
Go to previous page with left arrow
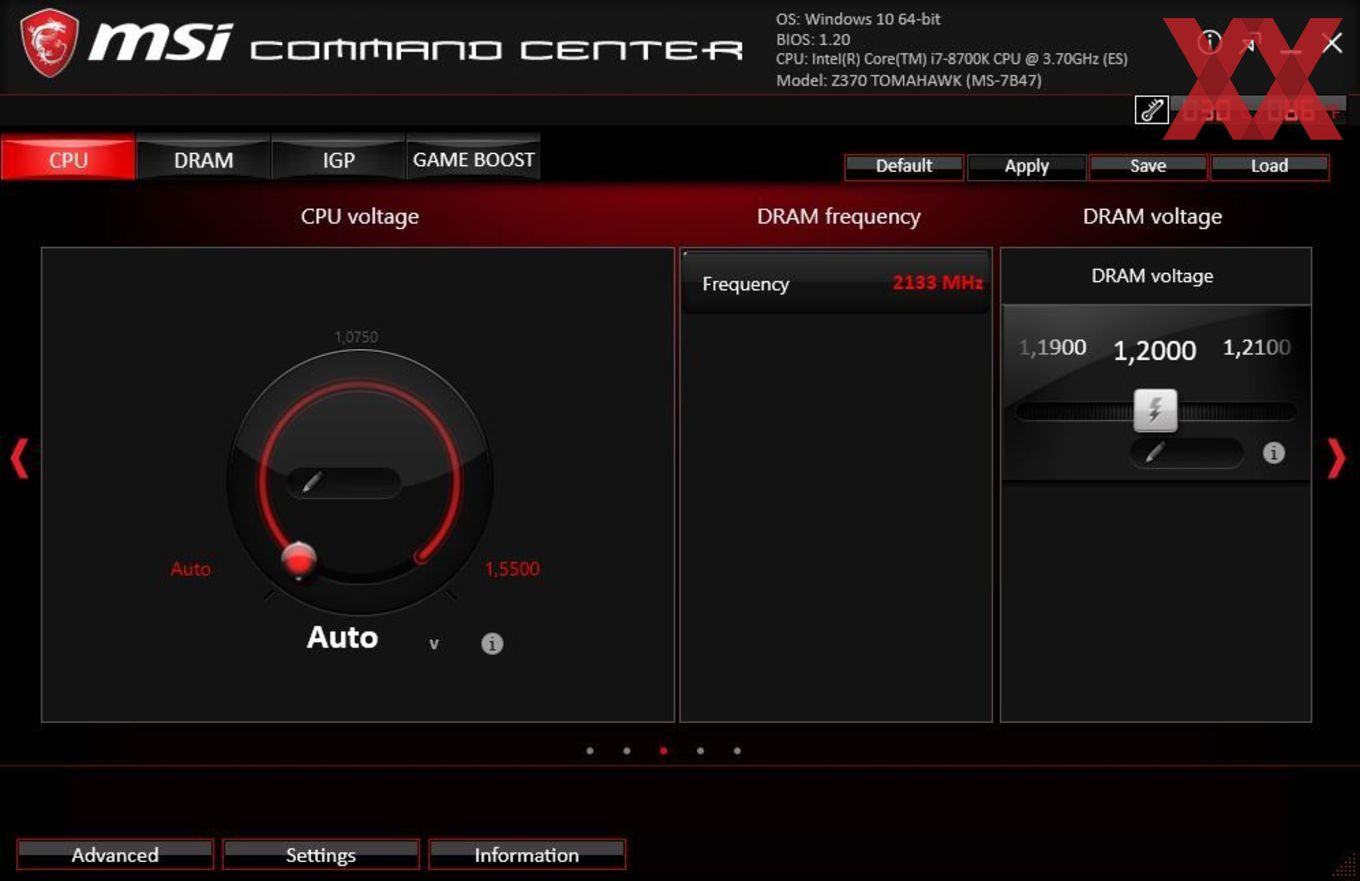[x=19, y=459]
